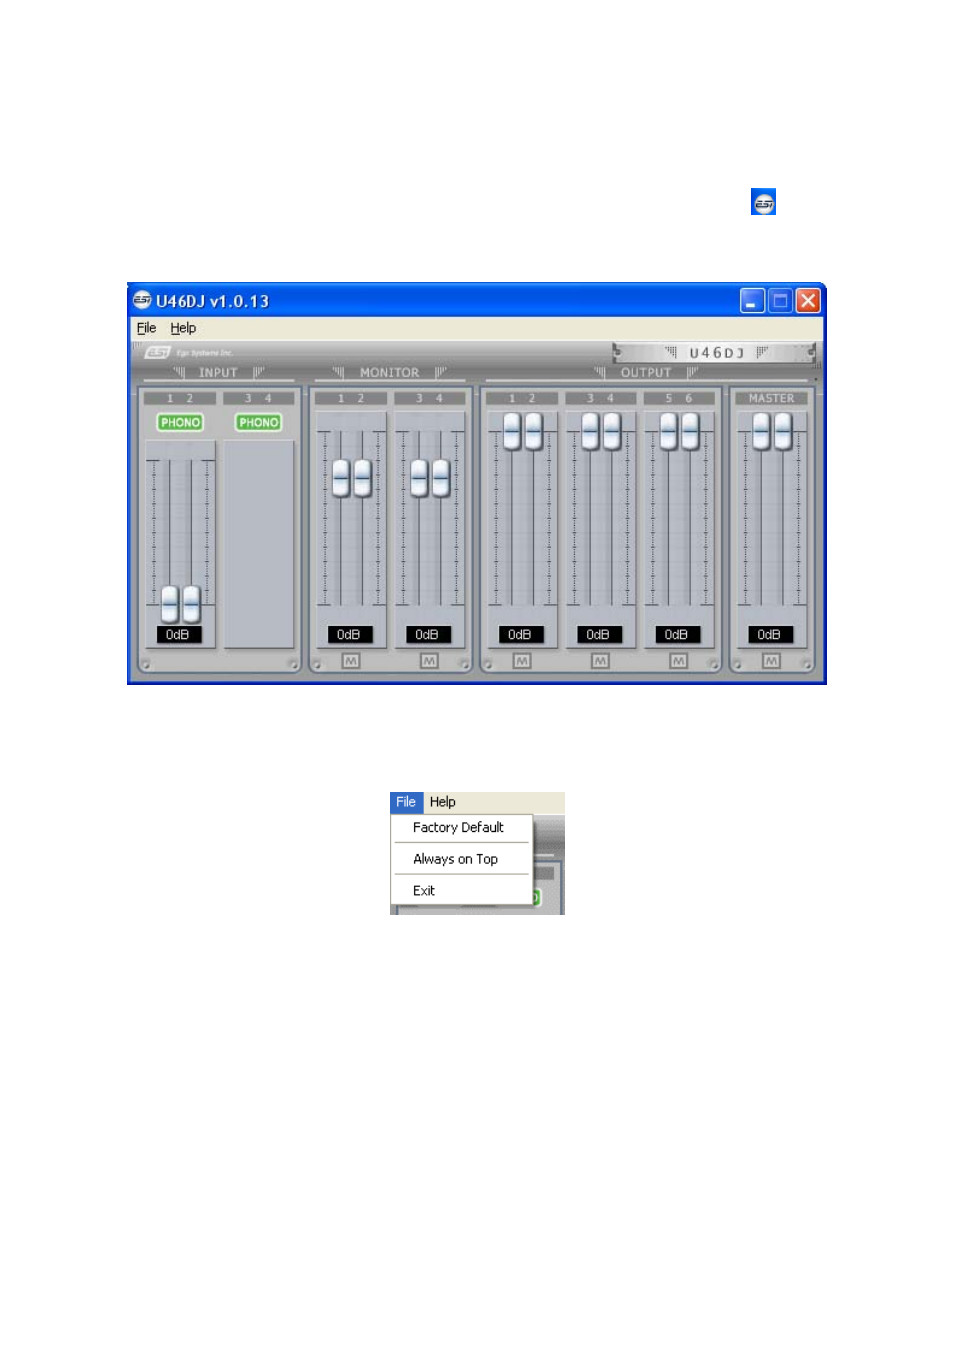Screen dimensions: 954x1350
Task: Click the 0dB readout under Monitor 1/2
Action: pos(350,634)
